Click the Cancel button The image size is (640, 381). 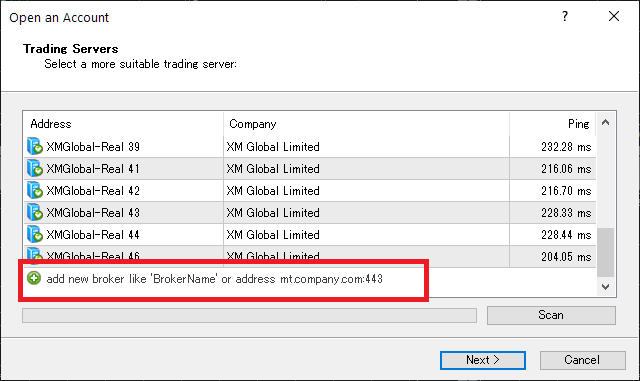[582, 360]
